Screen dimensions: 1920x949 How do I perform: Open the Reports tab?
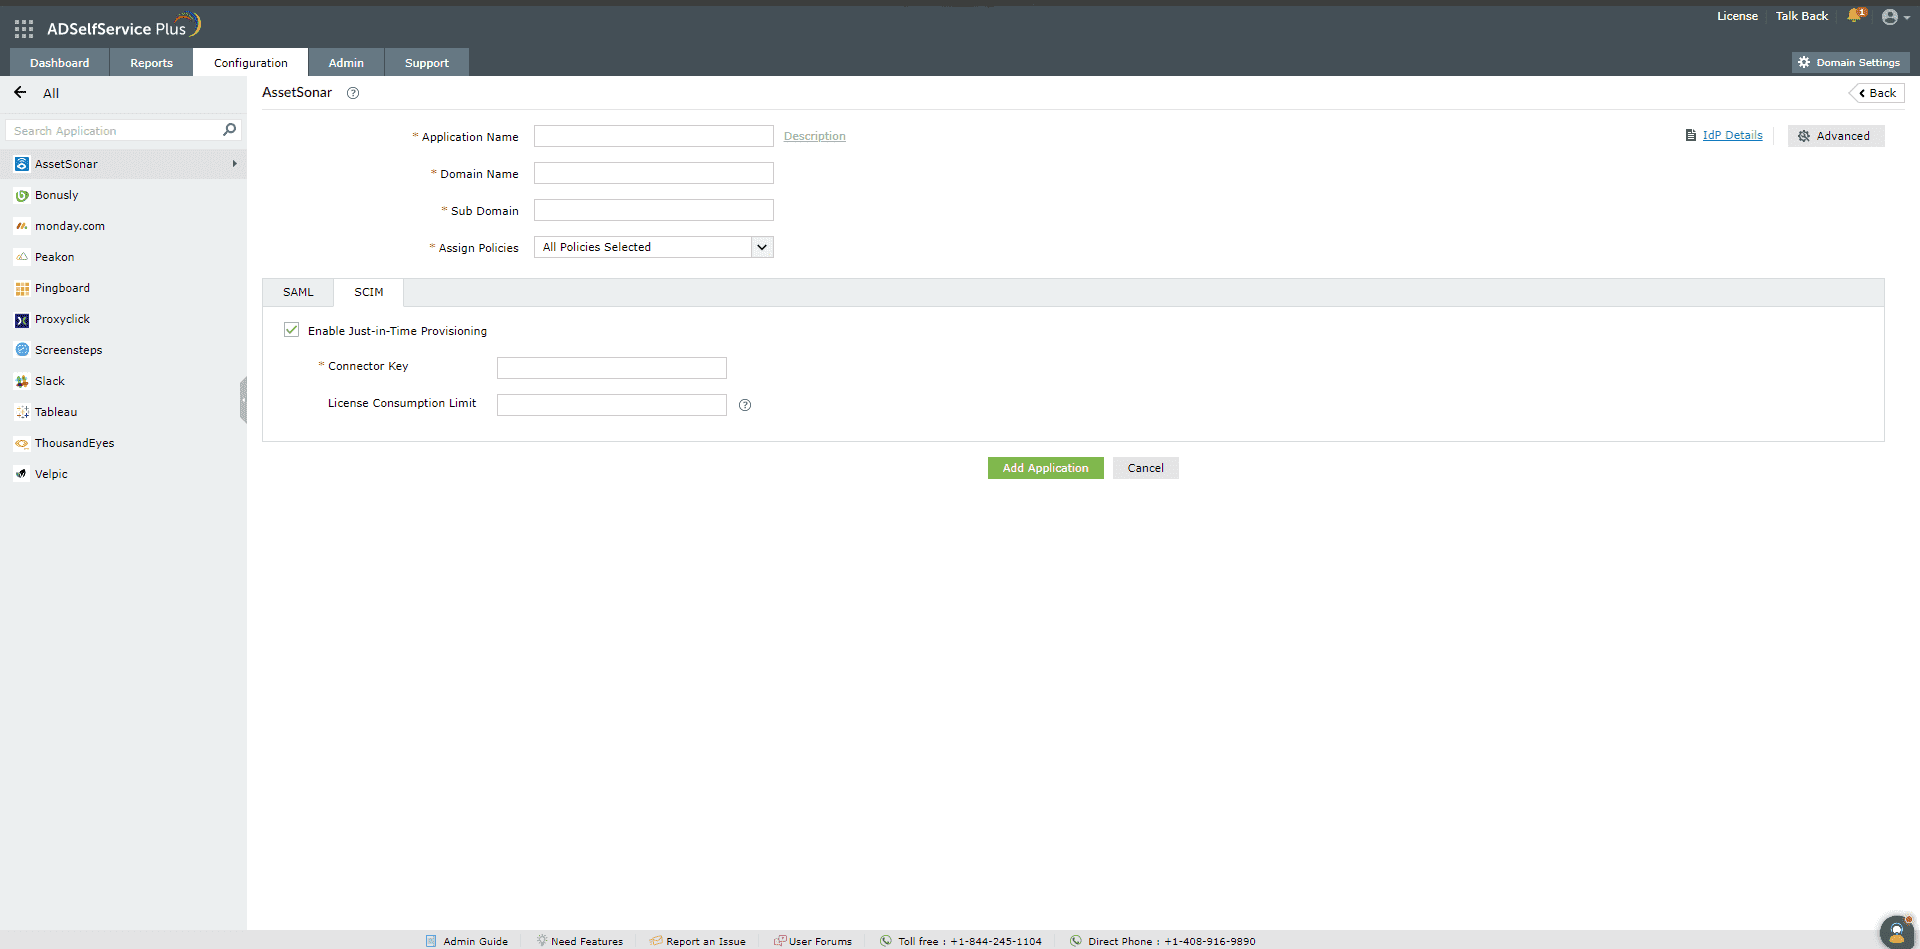[x=152, y=62]
